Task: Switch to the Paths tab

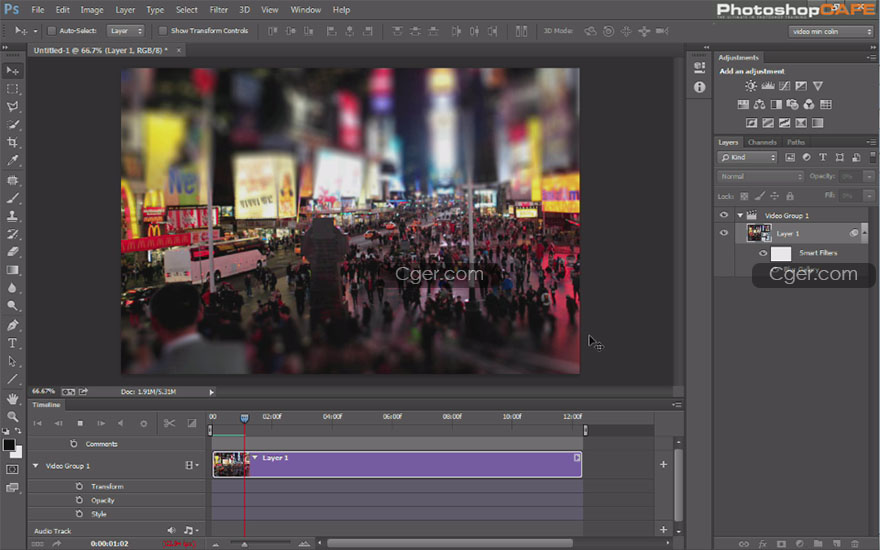Action: (795, 142)
